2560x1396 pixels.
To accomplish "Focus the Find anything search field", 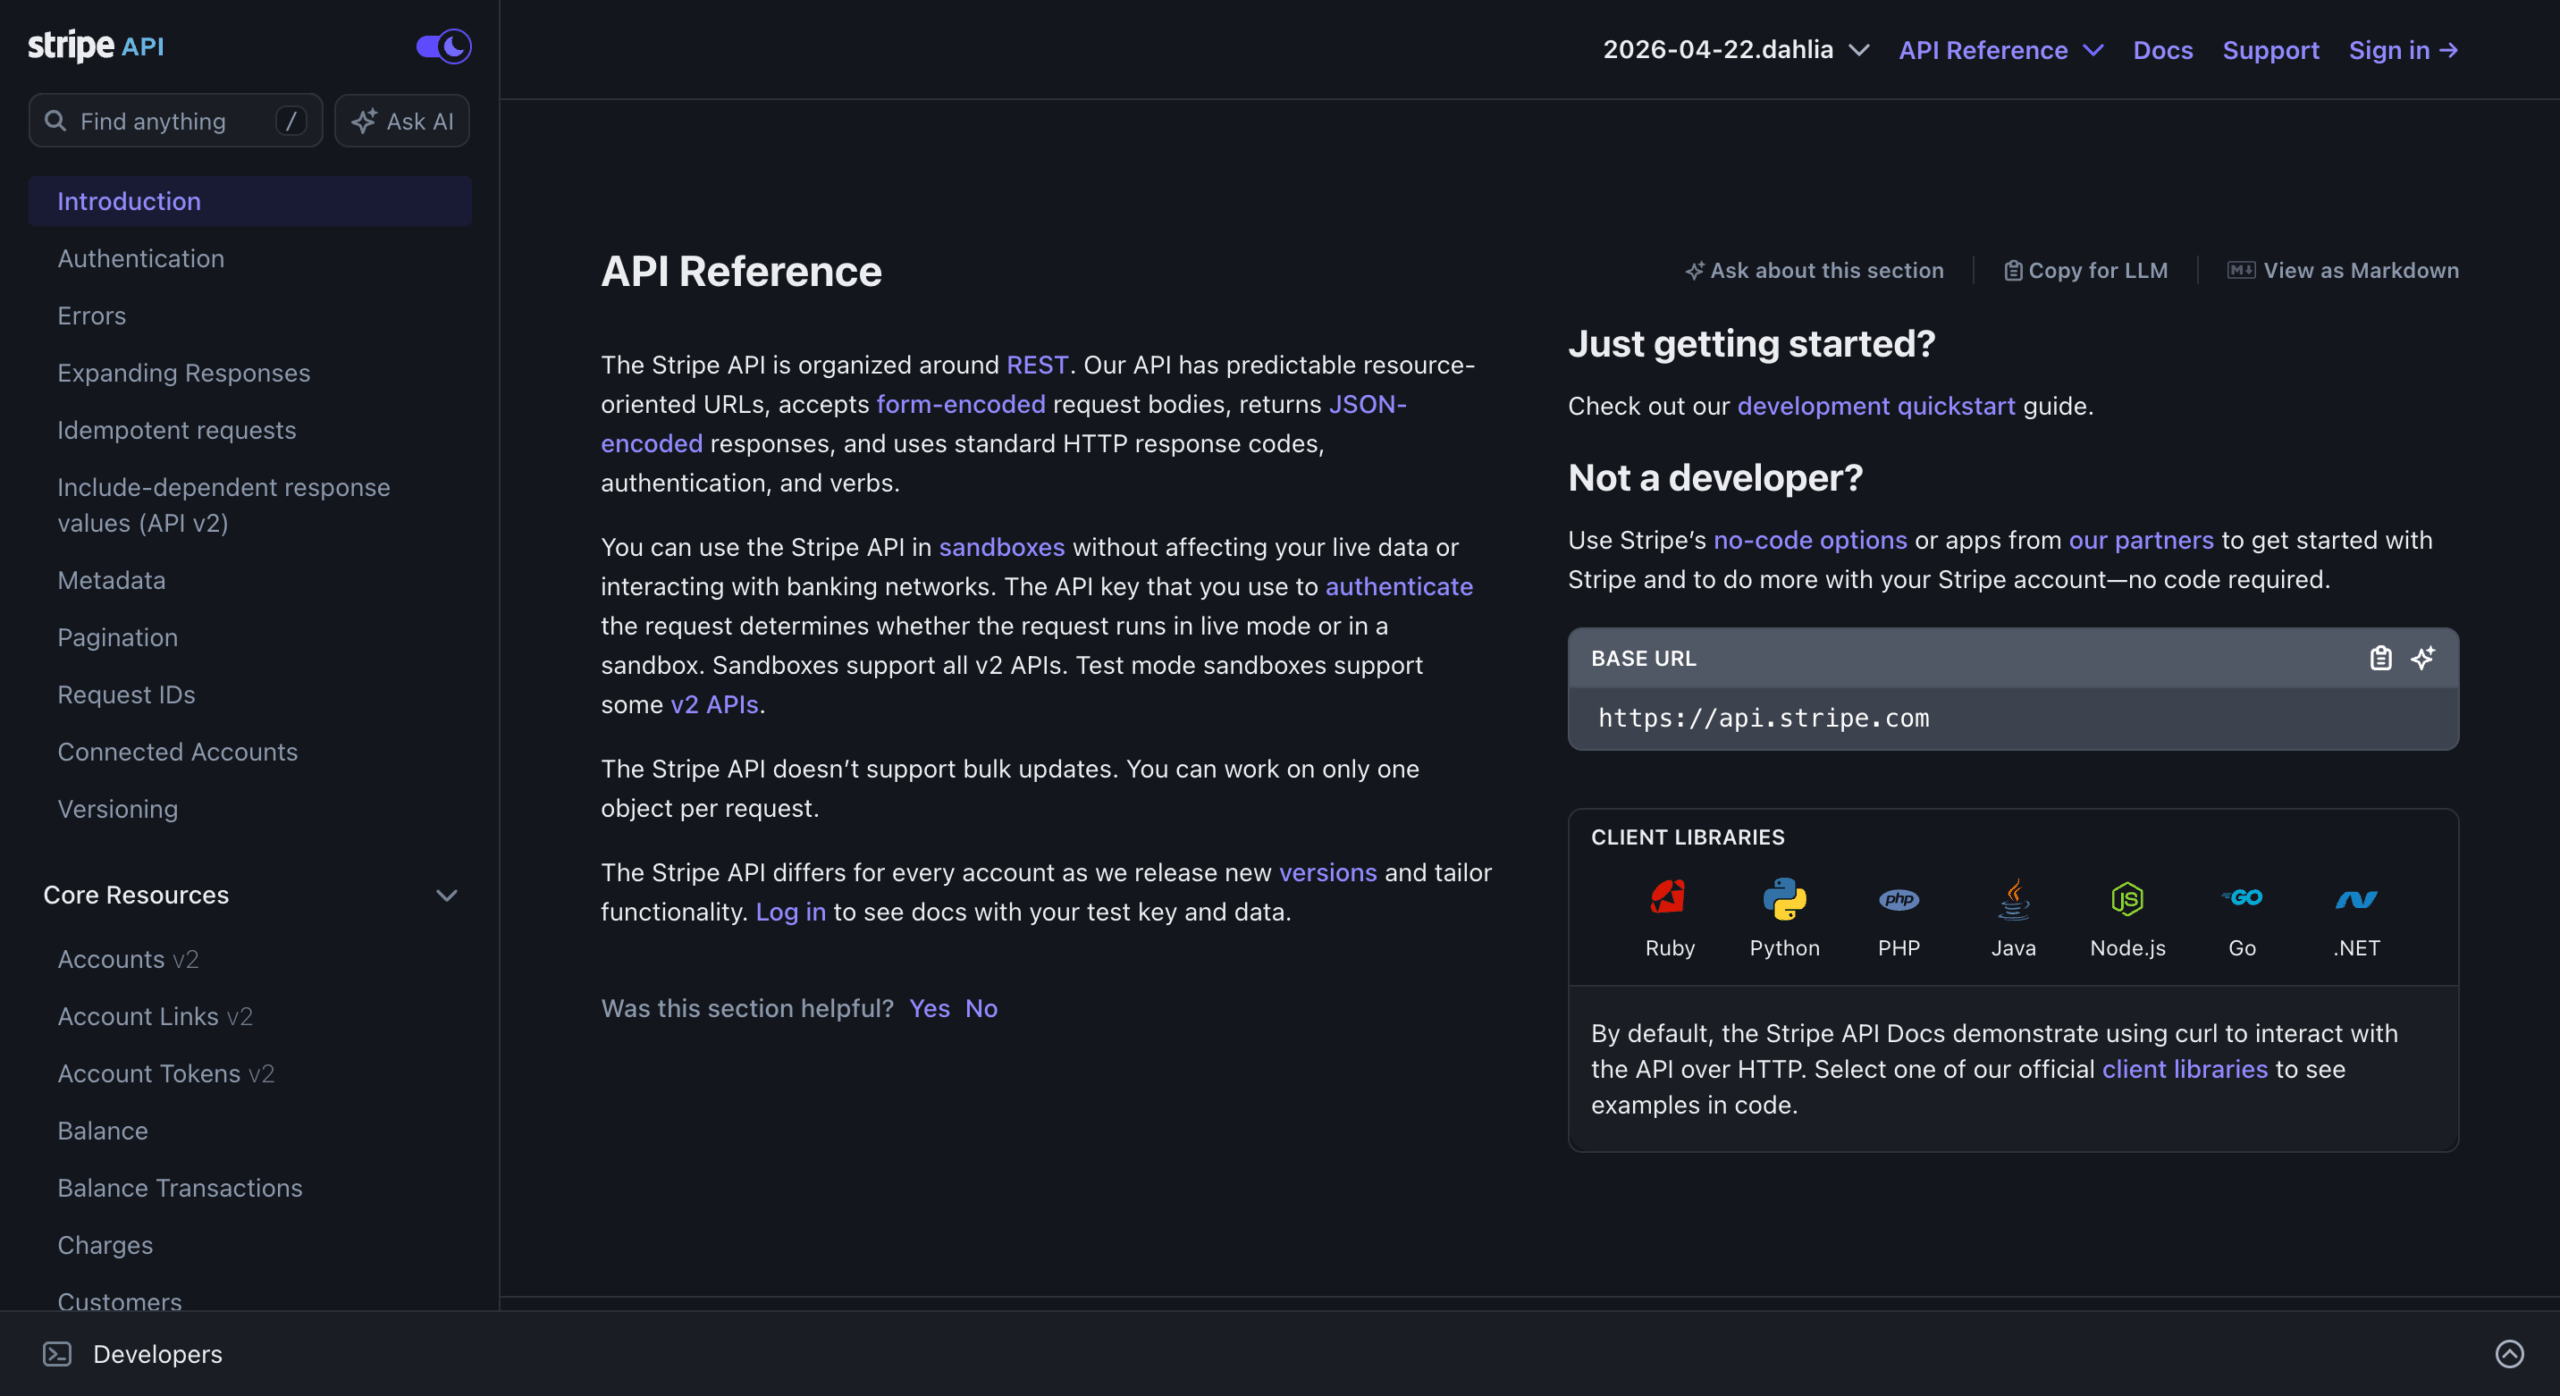I will pos(176,121).
